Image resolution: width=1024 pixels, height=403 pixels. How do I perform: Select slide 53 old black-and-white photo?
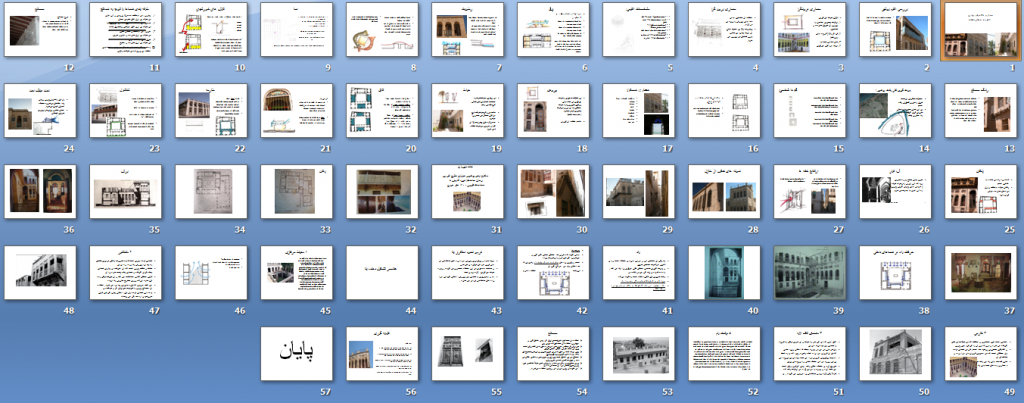(639, 353)
